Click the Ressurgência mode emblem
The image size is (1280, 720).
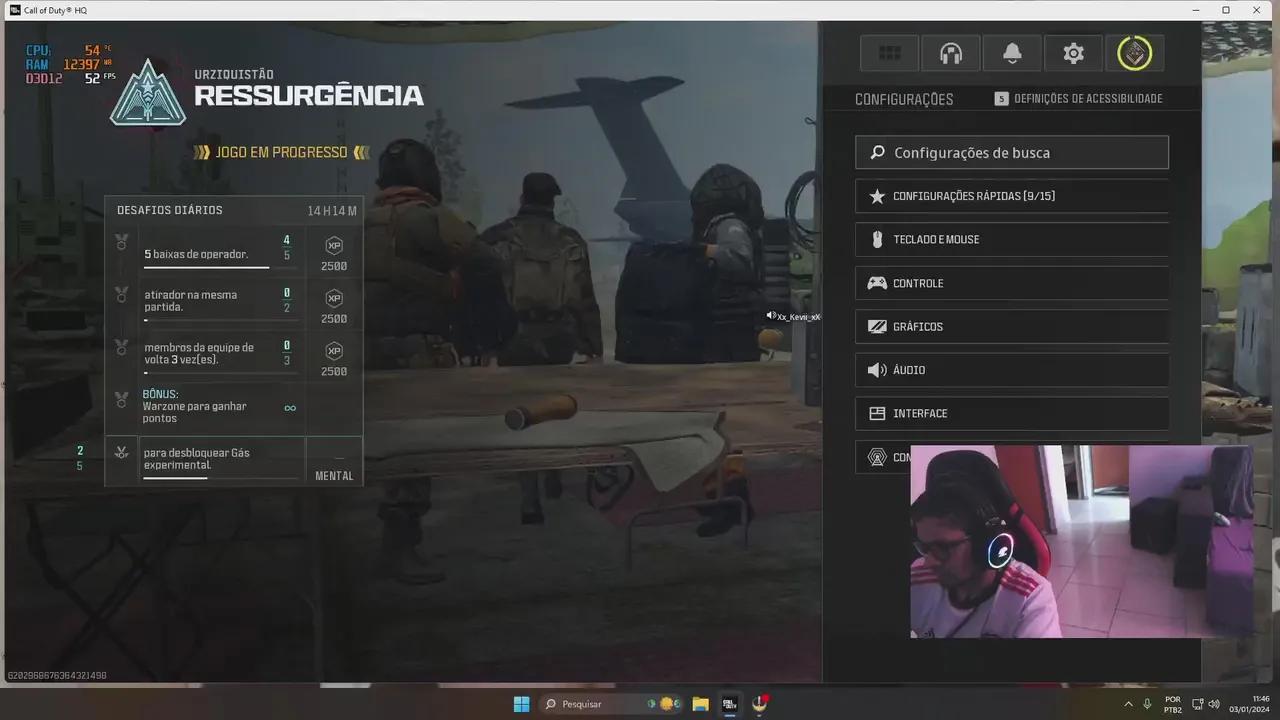148,92
